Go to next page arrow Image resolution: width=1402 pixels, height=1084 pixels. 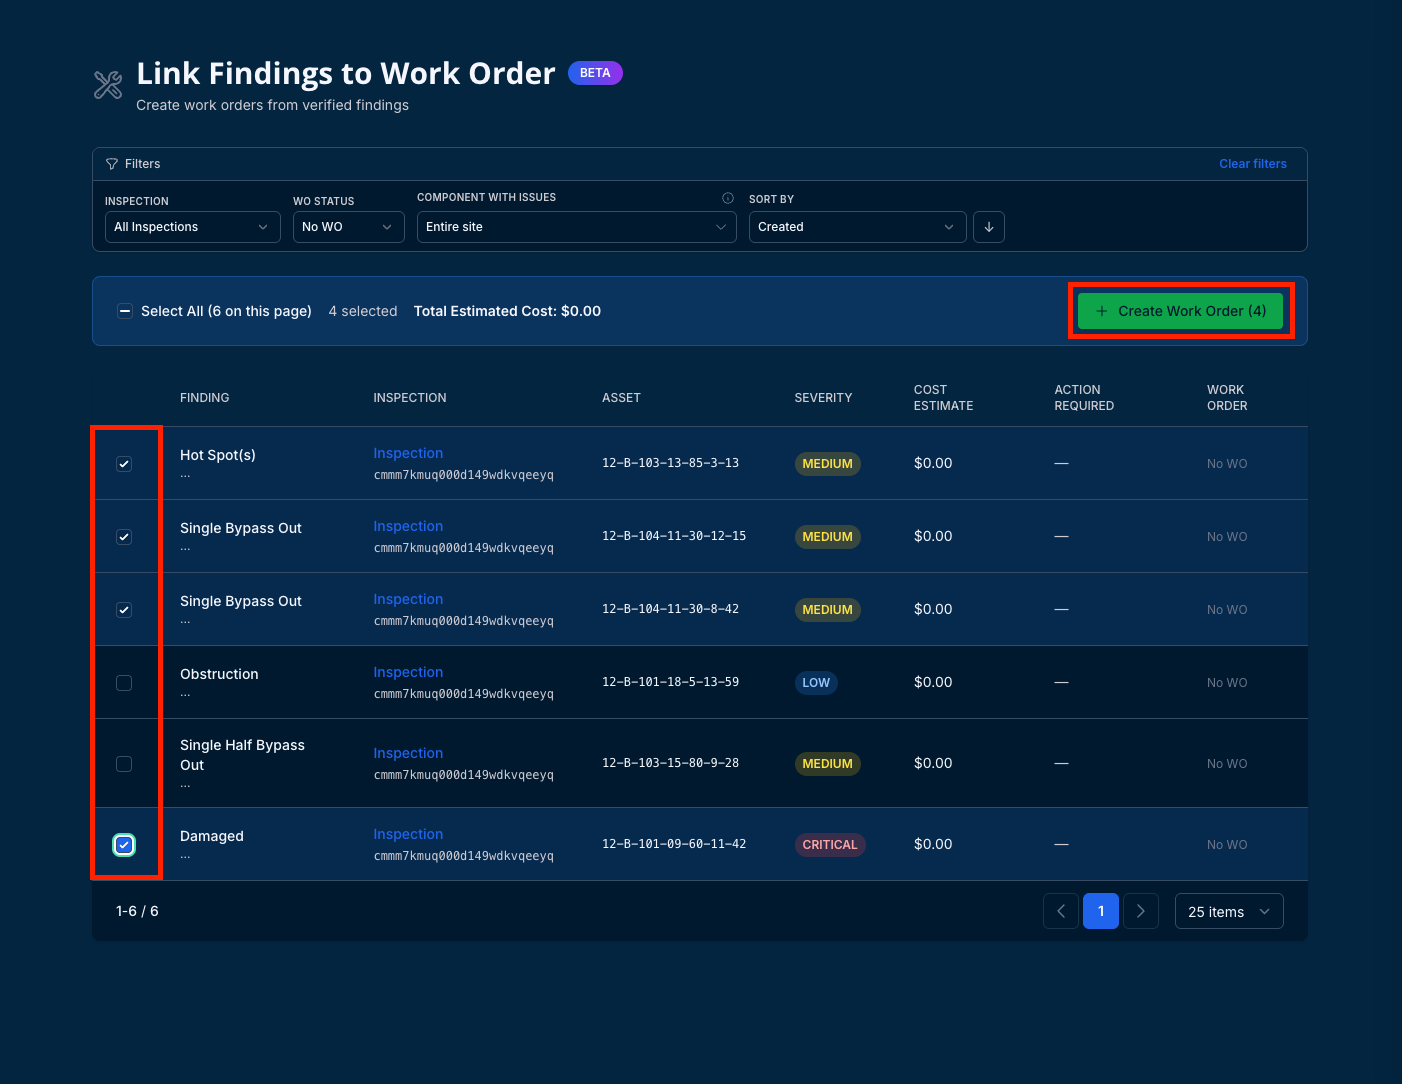pos(1141,911)
